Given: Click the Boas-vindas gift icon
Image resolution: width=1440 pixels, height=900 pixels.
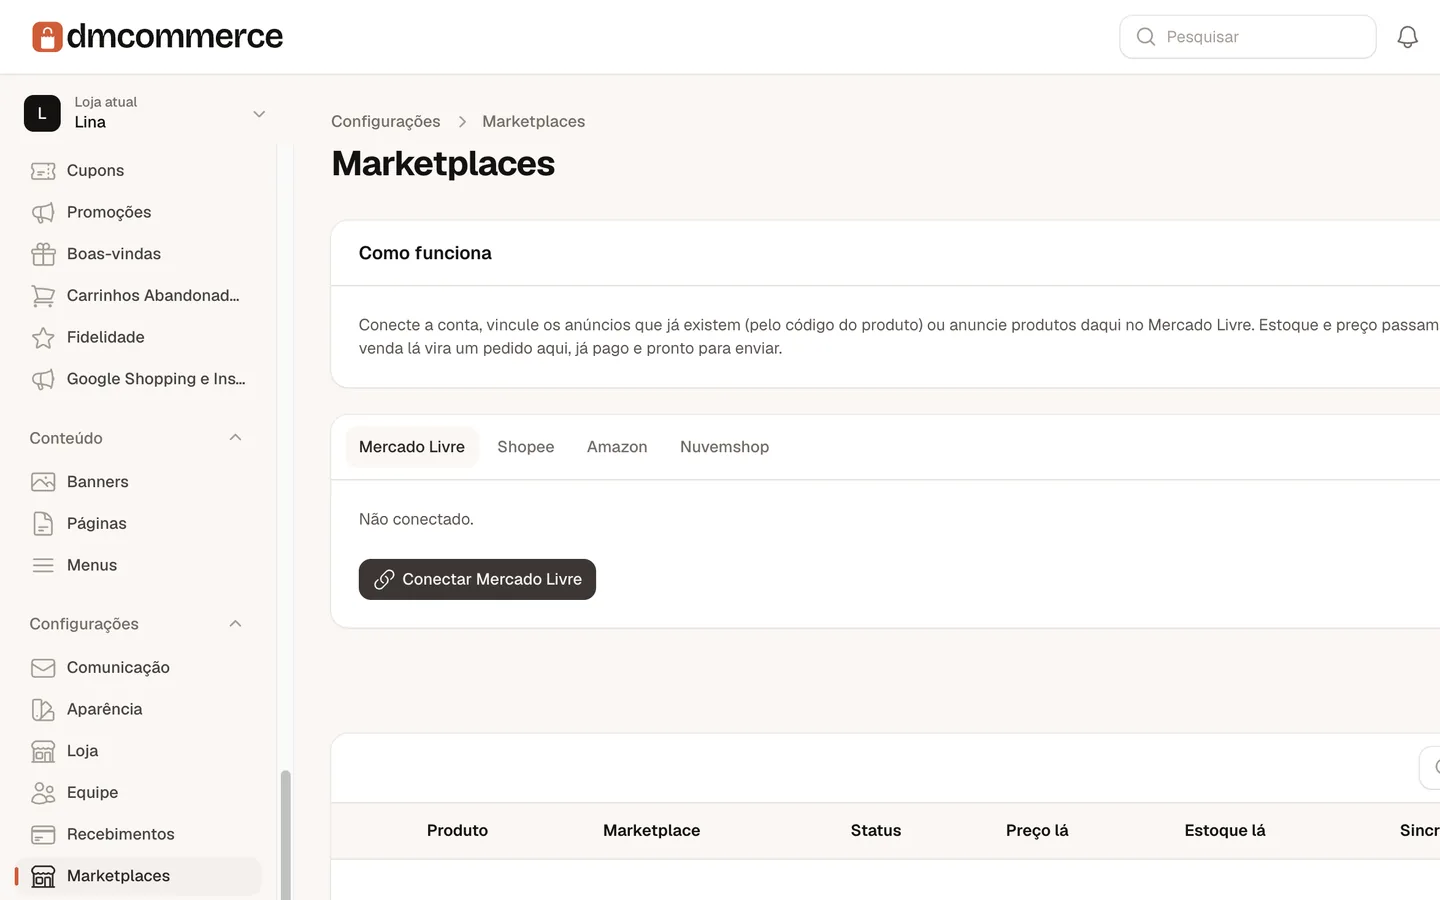Looking at the screenshot, I should coord(43,254).
